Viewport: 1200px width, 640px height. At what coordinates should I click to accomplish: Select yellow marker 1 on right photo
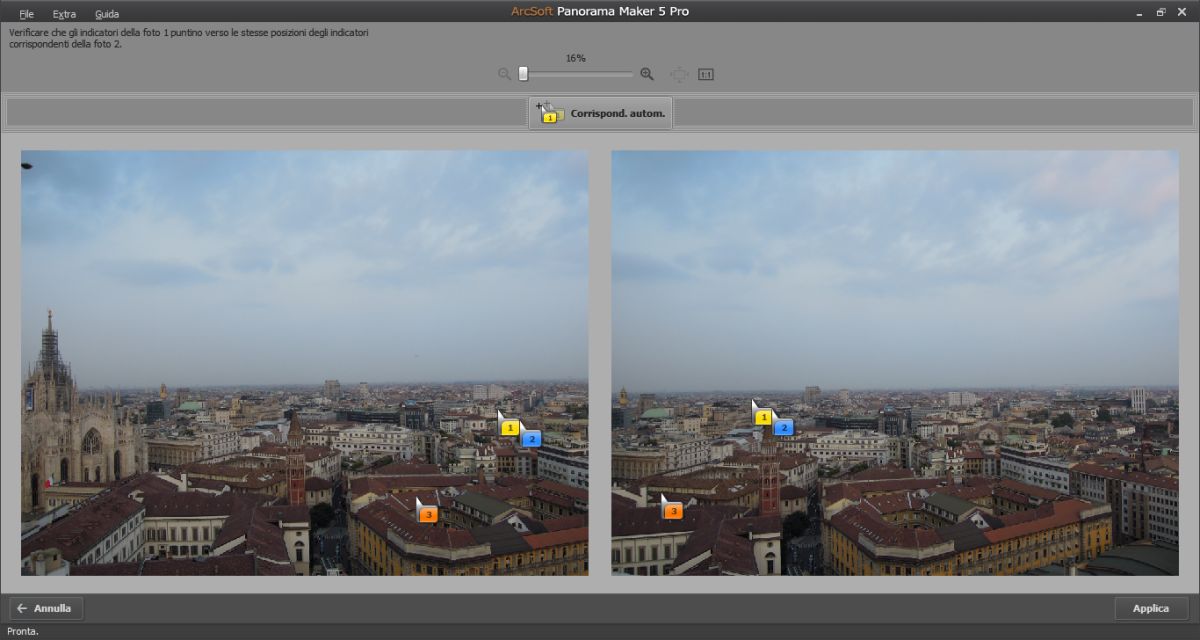coord(763,416)
